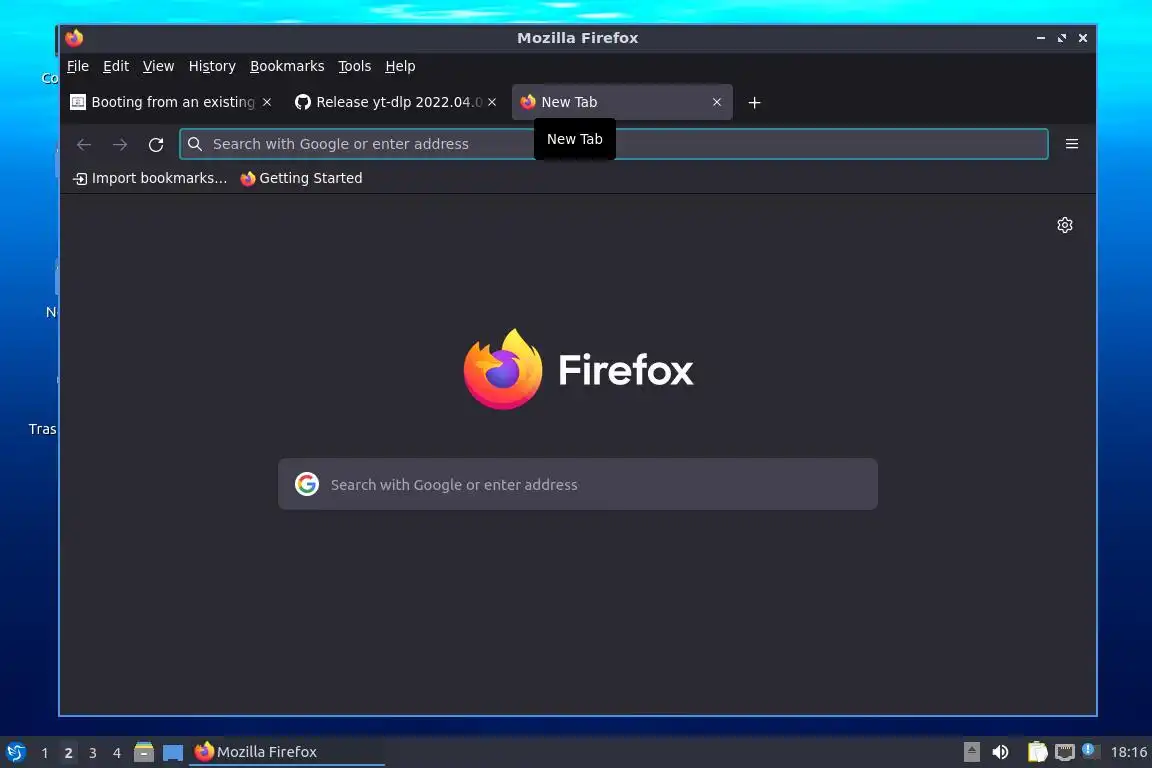
Task: Switch to workspace 1 in the taskbar
Action: [45, 753]
